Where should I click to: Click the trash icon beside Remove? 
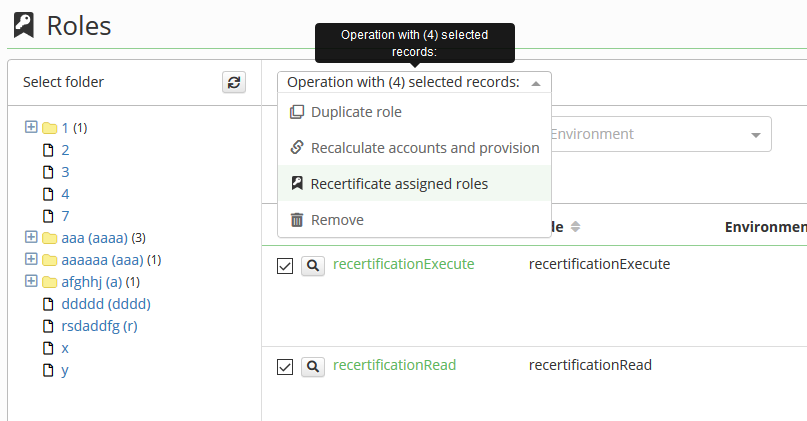point(297,220)
